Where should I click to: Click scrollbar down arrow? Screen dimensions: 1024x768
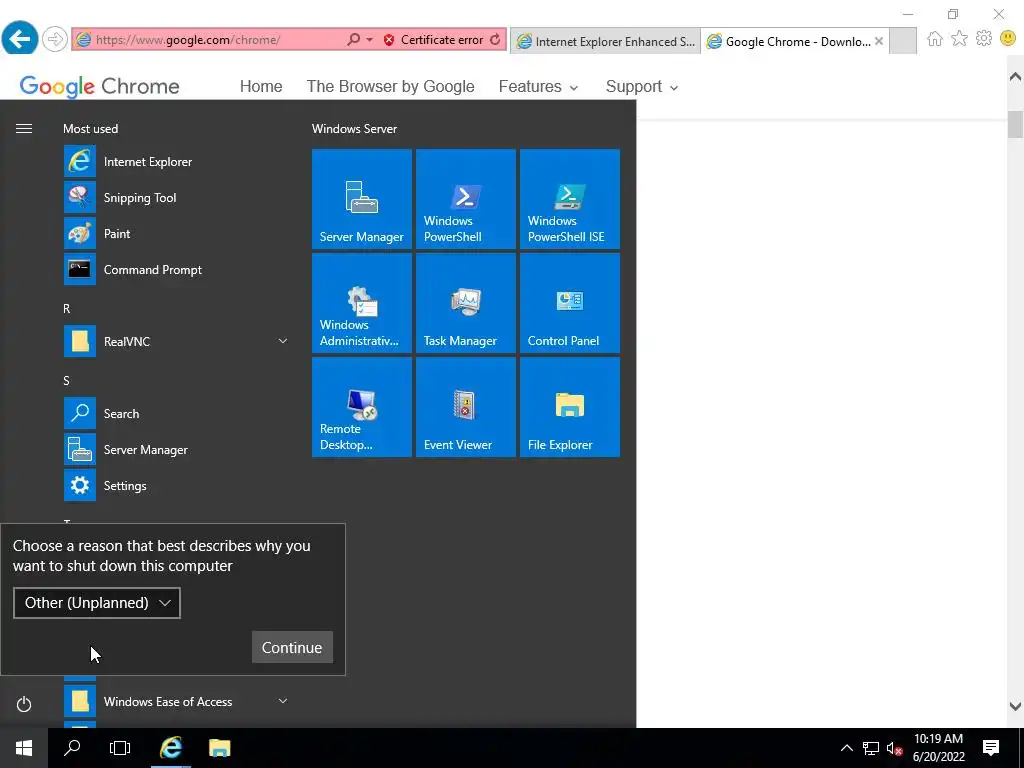[1015, 706]
